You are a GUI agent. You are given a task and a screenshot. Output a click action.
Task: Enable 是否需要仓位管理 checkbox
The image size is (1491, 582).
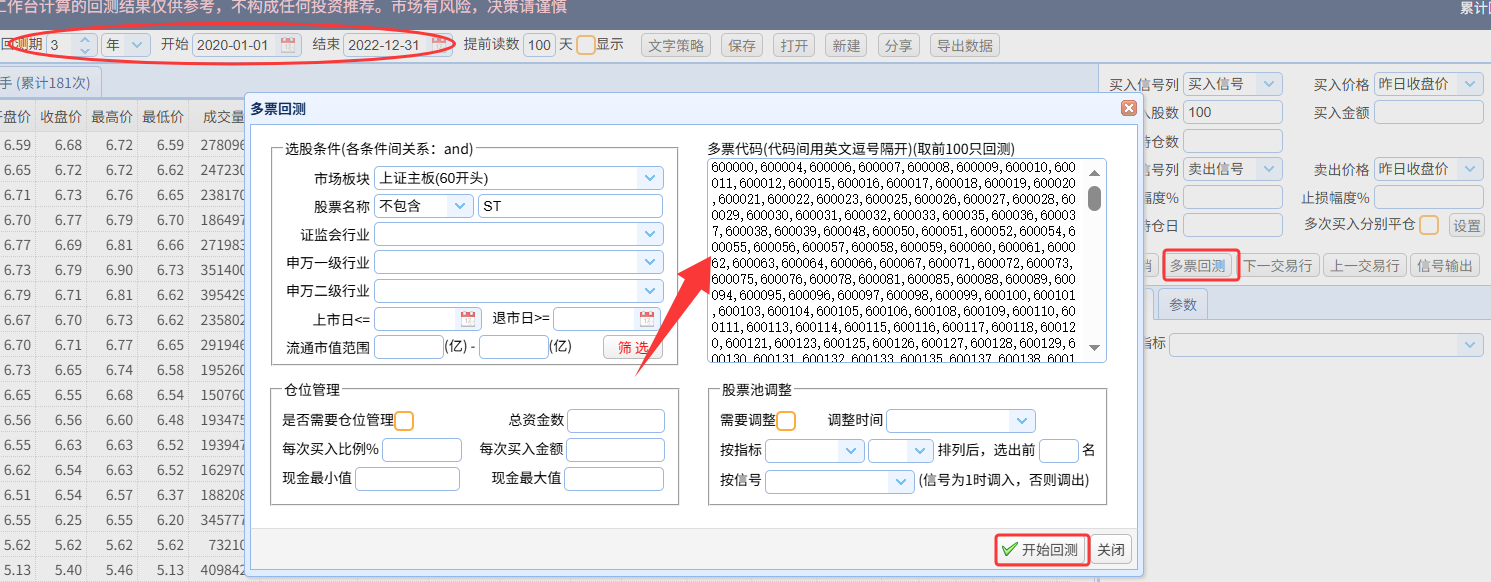[404, 421]
